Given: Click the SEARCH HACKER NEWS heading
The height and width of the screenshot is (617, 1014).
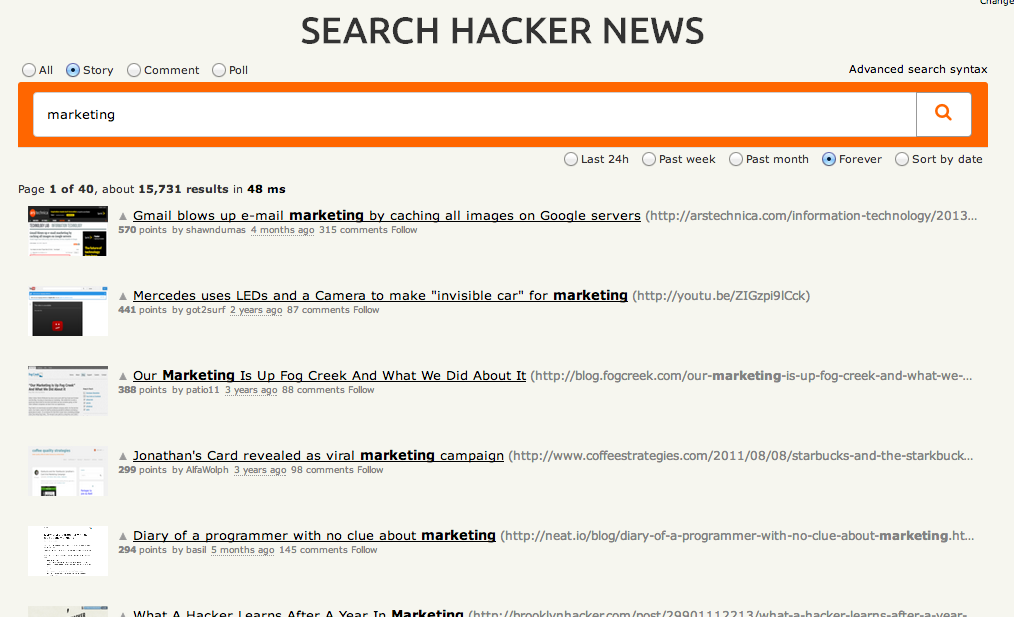Looking at the screenshot, I should [x=502, y=31].
